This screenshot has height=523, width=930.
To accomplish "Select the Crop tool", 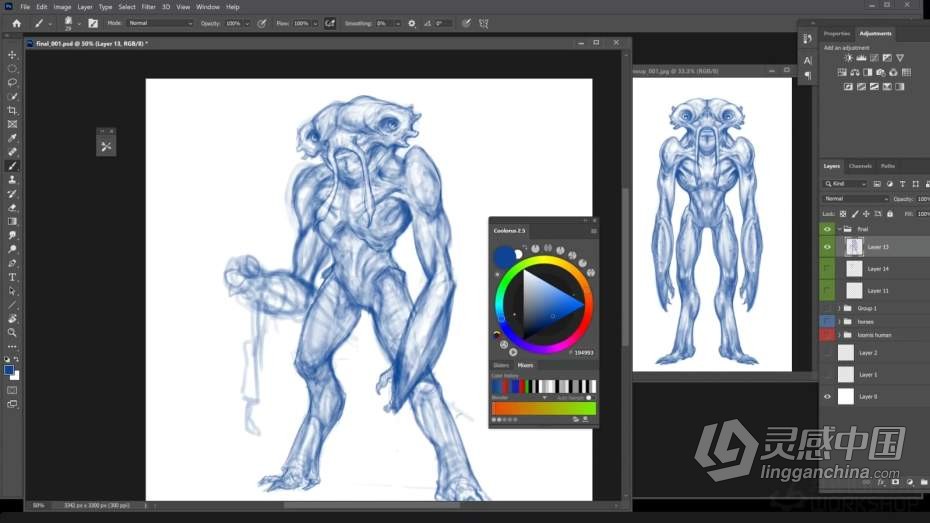I will coord(12,110).
